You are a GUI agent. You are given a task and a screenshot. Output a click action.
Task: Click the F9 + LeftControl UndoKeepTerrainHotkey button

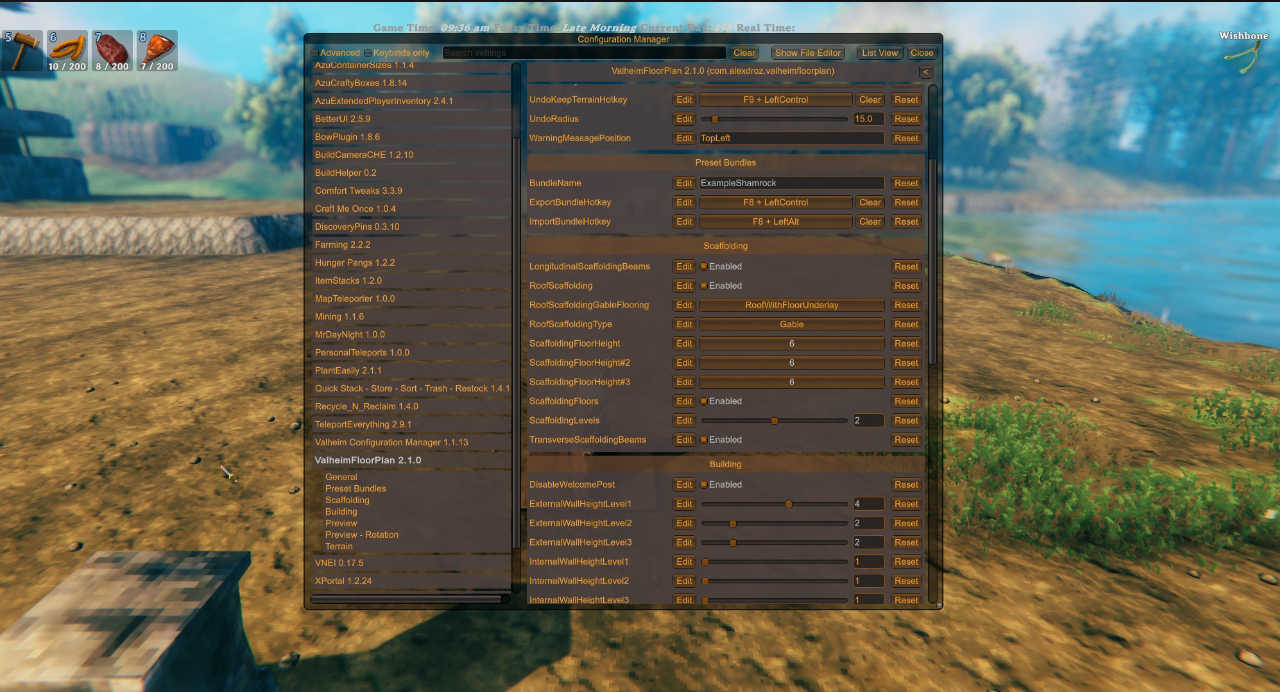point(775,100)
